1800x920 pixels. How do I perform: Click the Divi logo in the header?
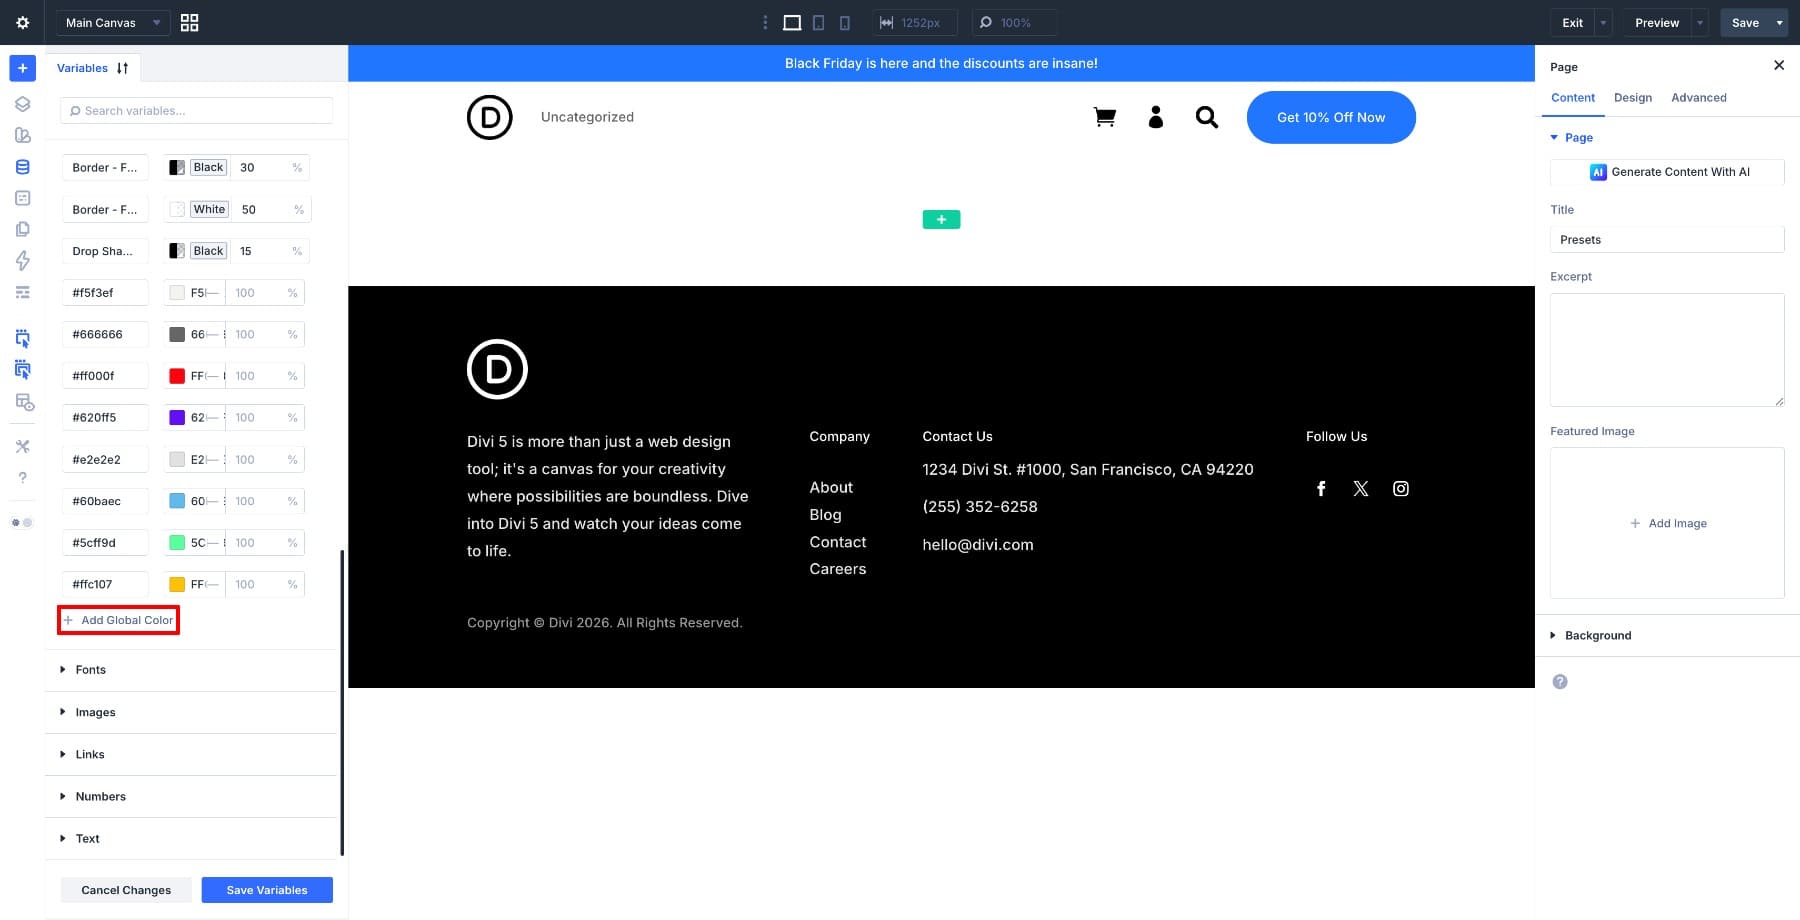click(x=490, y=117)
